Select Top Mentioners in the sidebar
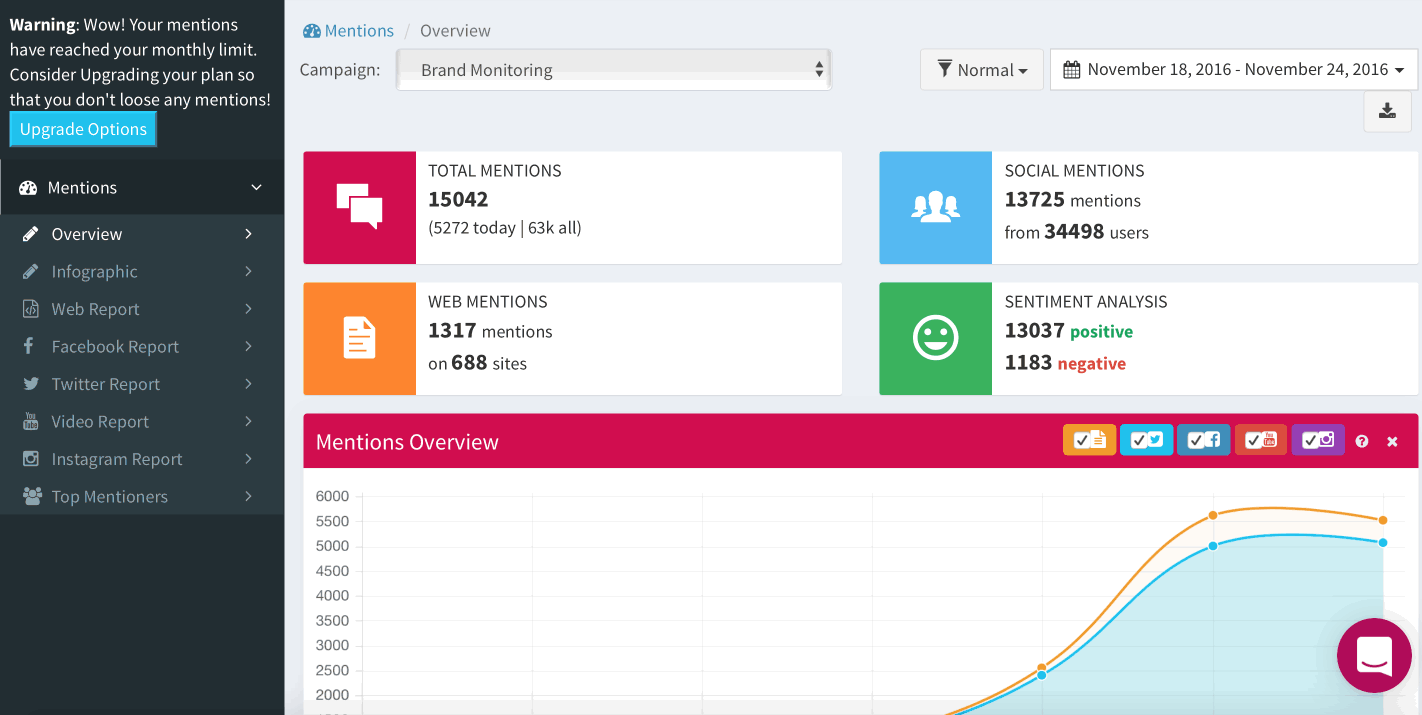The image size is (1422, 715). coord(109,497)
